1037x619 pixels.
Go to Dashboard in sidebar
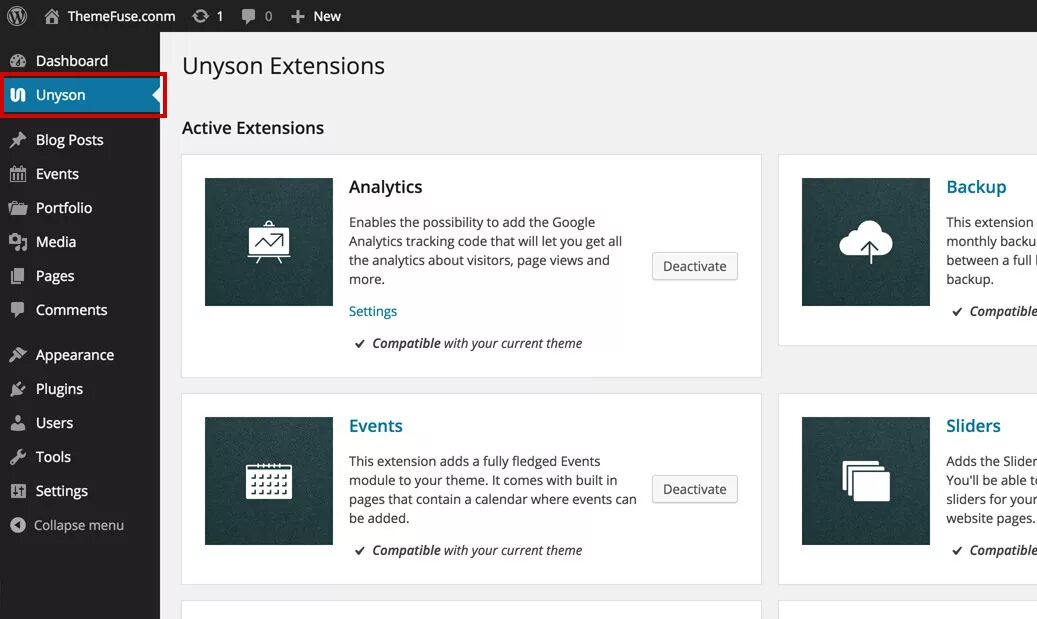71,61
